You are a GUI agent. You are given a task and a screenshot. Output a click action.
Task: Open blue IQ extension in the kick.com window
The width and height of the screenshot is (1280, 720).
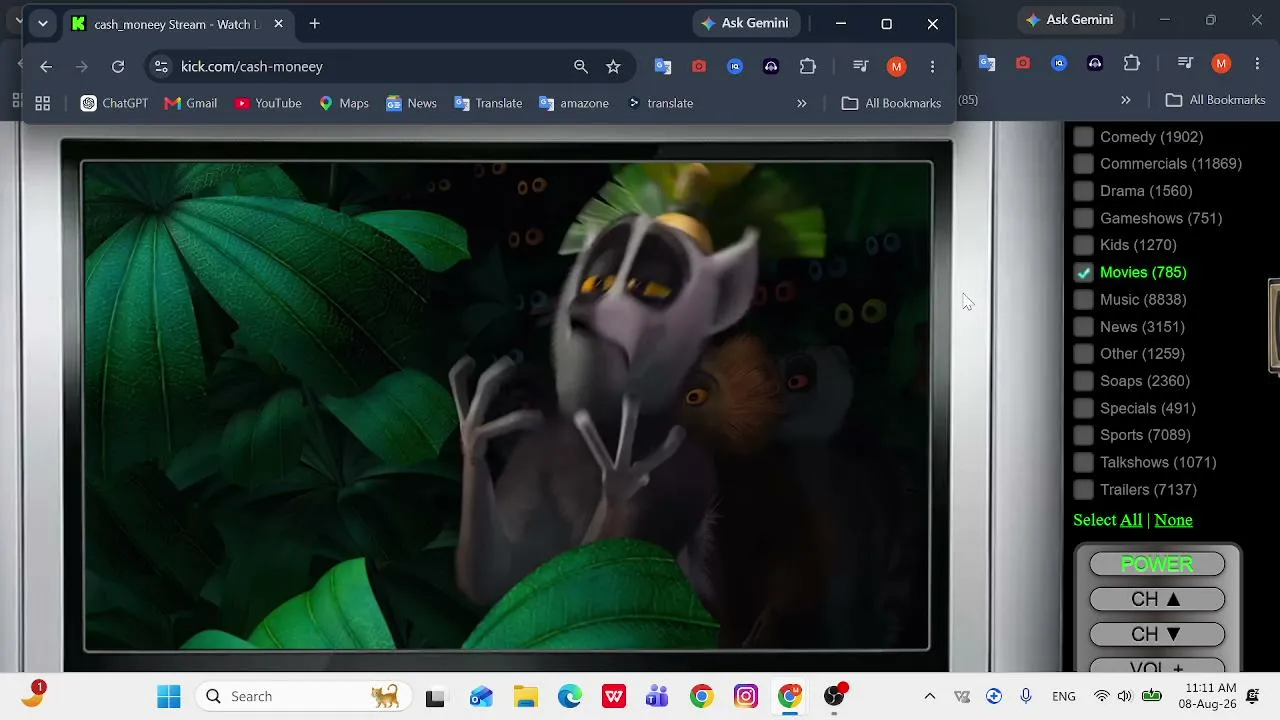735,67
